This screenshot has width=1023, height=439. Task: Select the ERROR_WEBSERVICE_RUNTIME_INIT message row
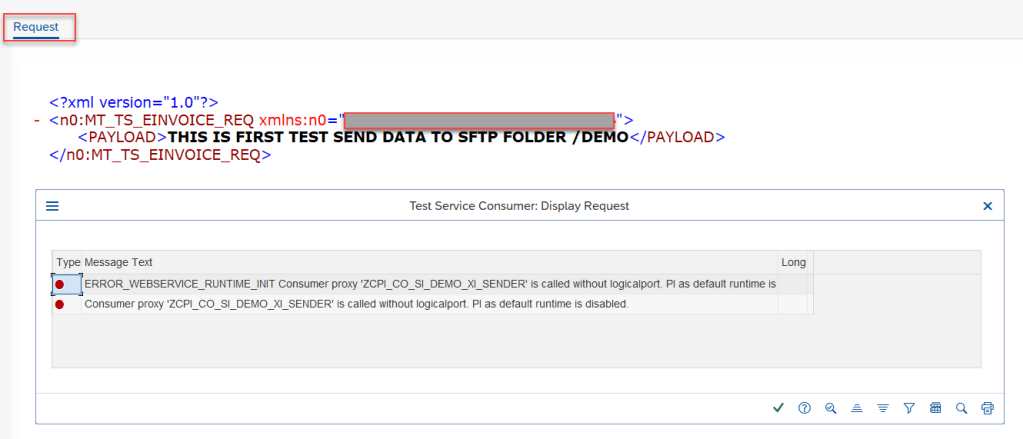(x=430, y=285)
